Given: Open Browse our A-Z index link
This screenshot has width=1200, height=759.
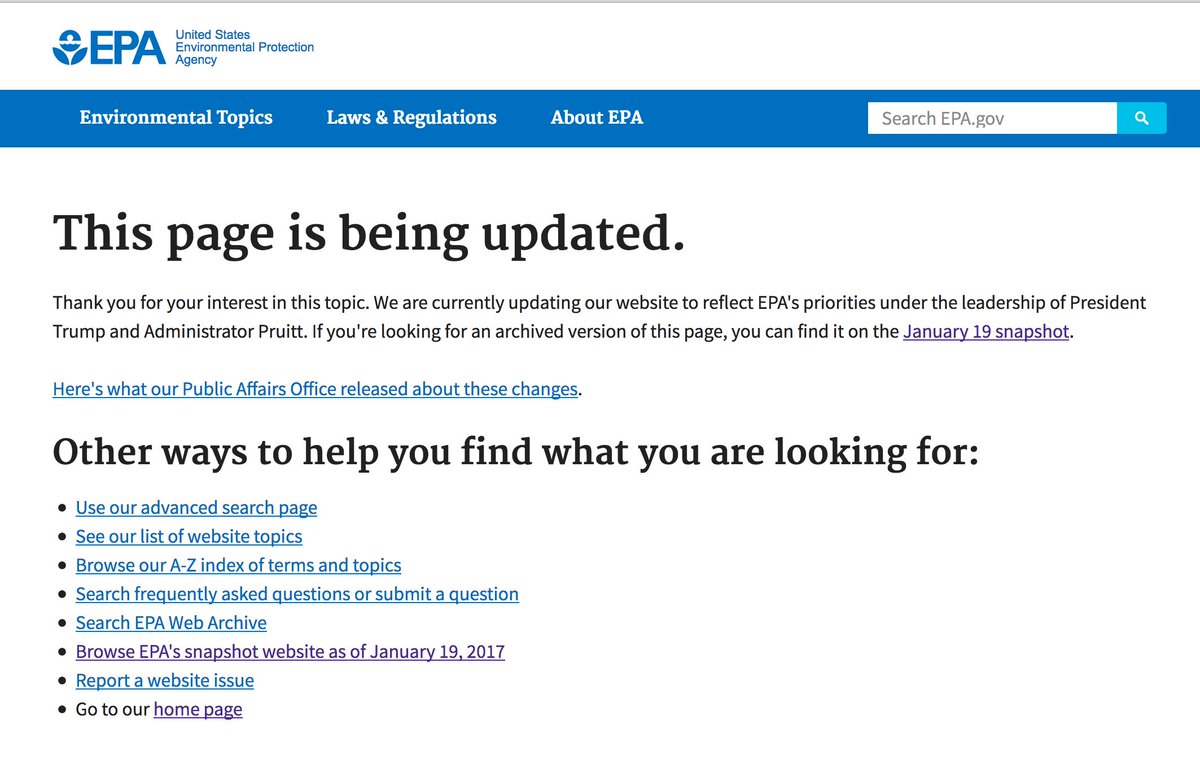Looking at the screenshot, I should click(239, 565).
